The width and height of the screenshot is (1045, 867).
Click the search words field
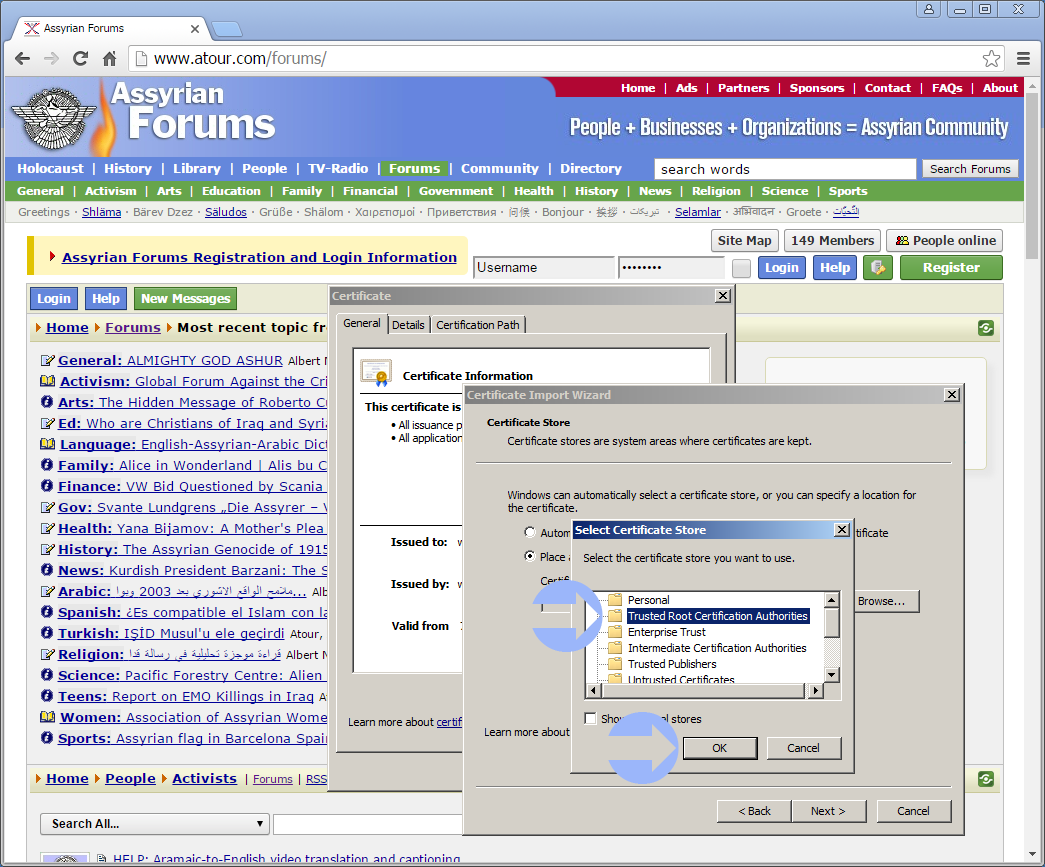coord(785,169)
